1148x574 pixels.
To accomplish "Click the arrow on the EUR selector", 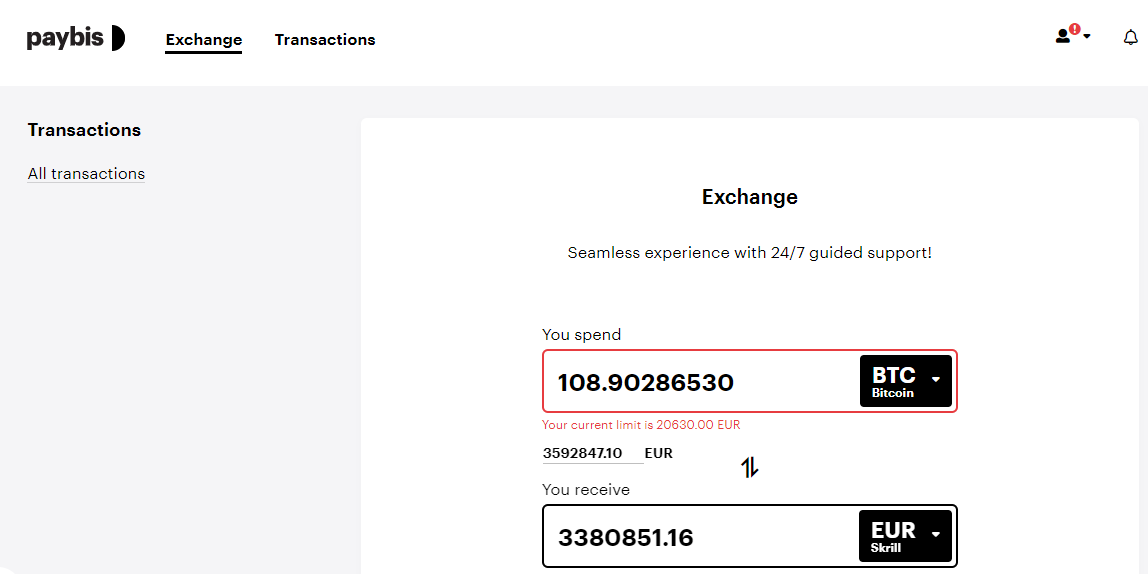I will click(935, 534).
